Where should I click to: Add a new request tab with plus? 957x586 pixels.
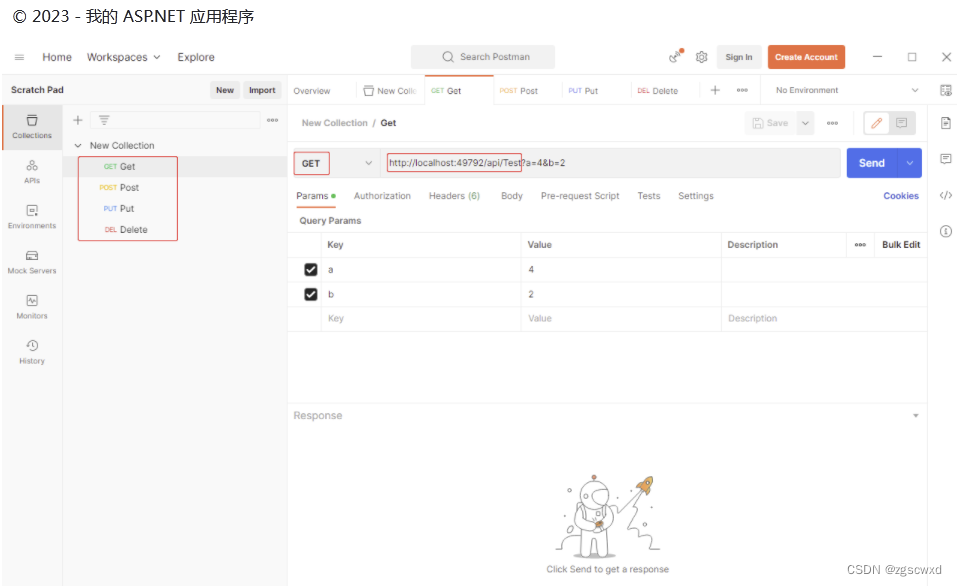pos(715,90)
